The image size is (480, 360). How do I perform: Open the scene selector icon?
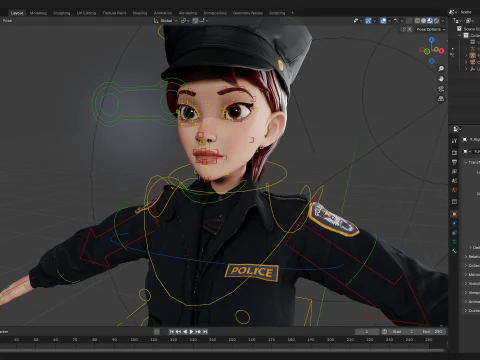pyautogui.click(x=452, y=12)
